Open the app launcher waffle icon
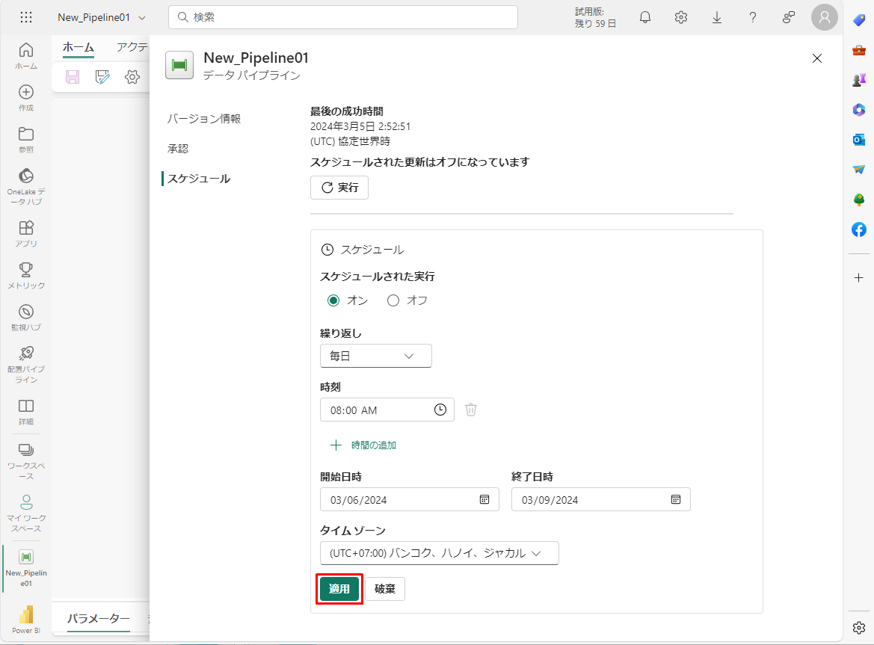The image size is (874, 645). pyautogui.click(x=26, y=17)
